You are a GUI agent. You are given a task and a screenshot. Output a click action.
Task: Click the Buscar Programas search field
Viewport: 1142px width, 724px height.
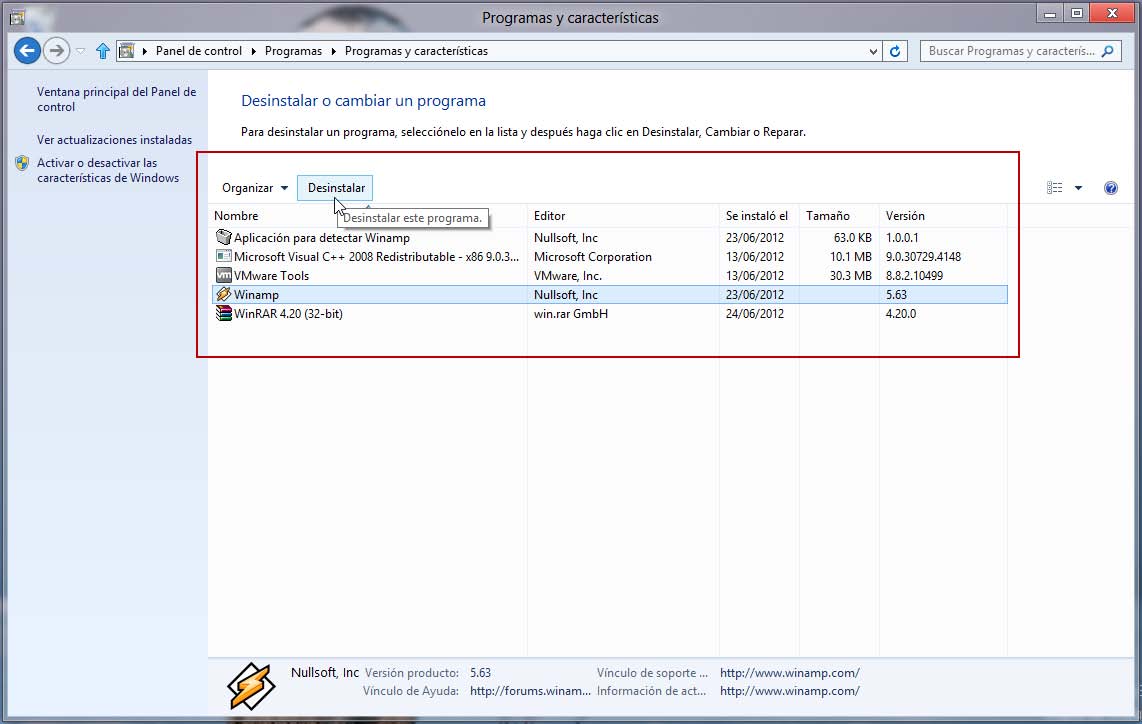1010,51
